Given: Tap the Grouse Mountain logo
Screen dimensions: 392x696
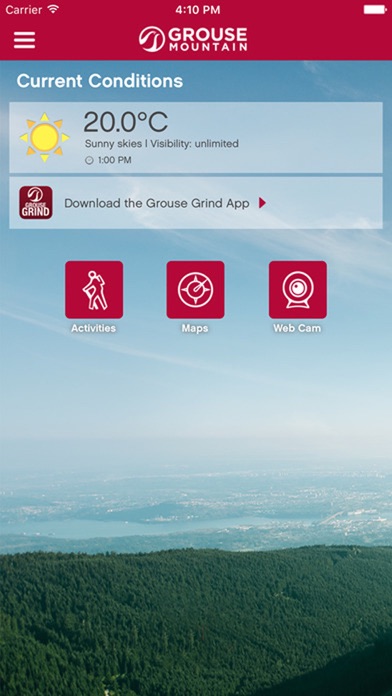Looking at the screenshot, I should click(x=193, y=39).
